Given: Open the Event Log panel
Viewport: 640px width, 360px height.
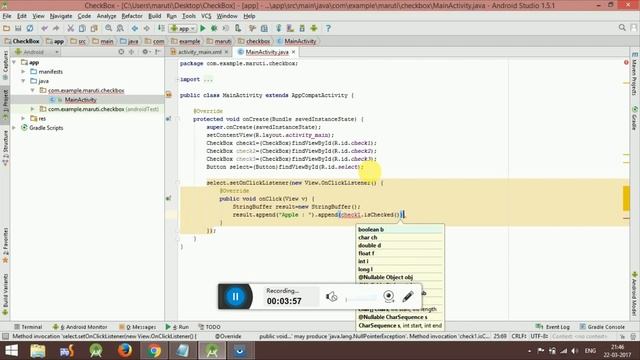Looking at the screenshot, I should (552, 327).
